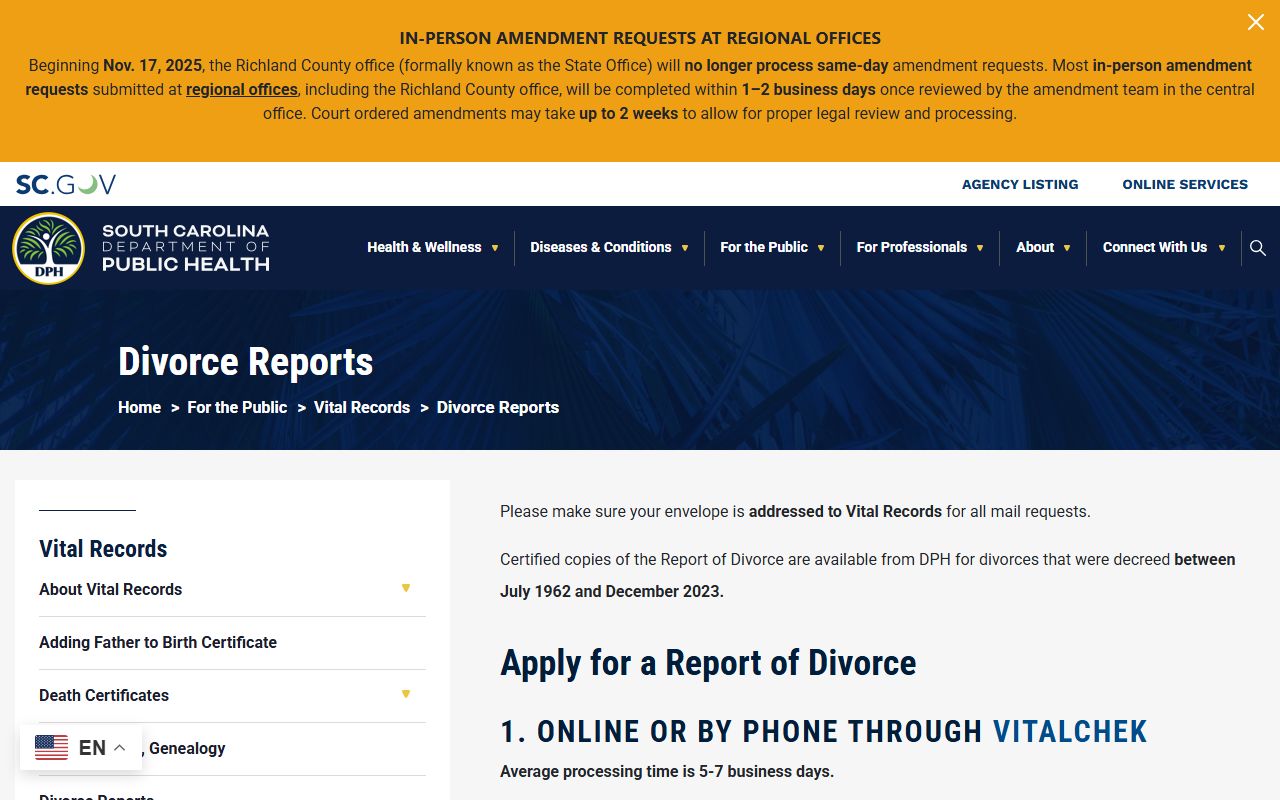The width and height of the screenshot is (1280, 800).
Task: Expand the About dropdown arrow
Action: click(x=1067, y=248)
